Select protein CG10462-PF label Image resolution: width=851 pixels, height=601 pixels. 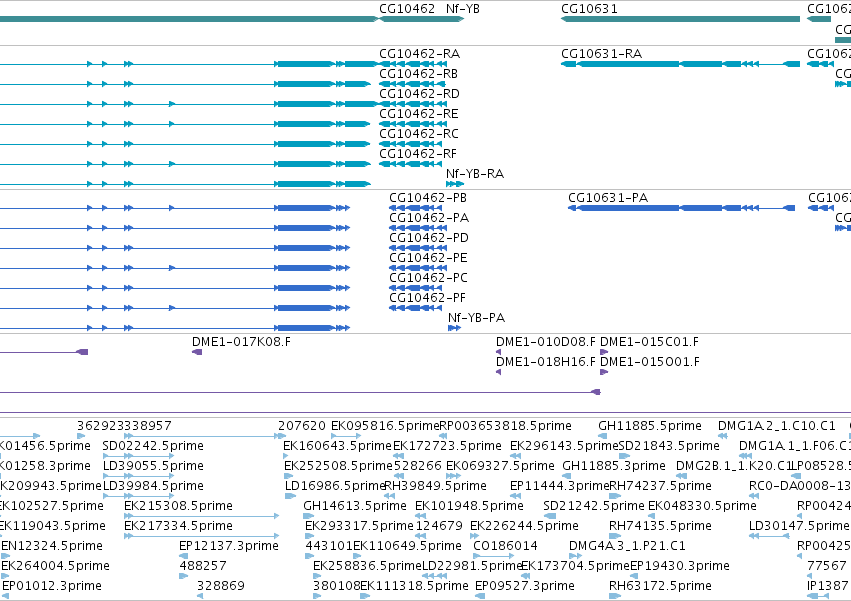tap(427, 298)
